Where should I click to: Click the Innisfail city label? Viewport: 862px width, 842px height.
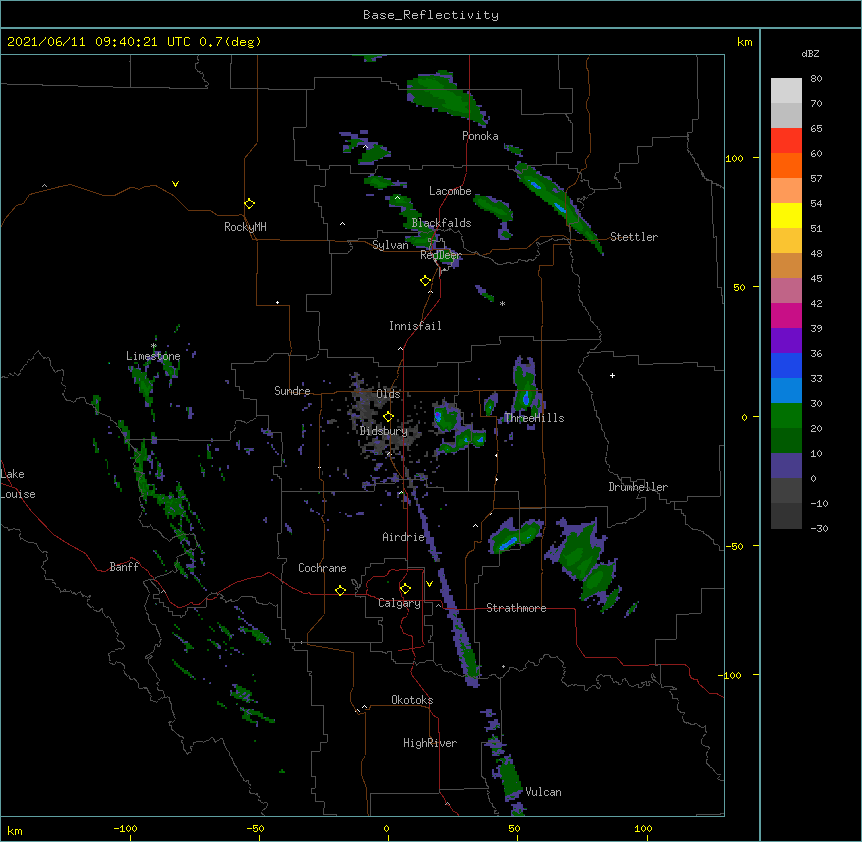coord(415,326)
